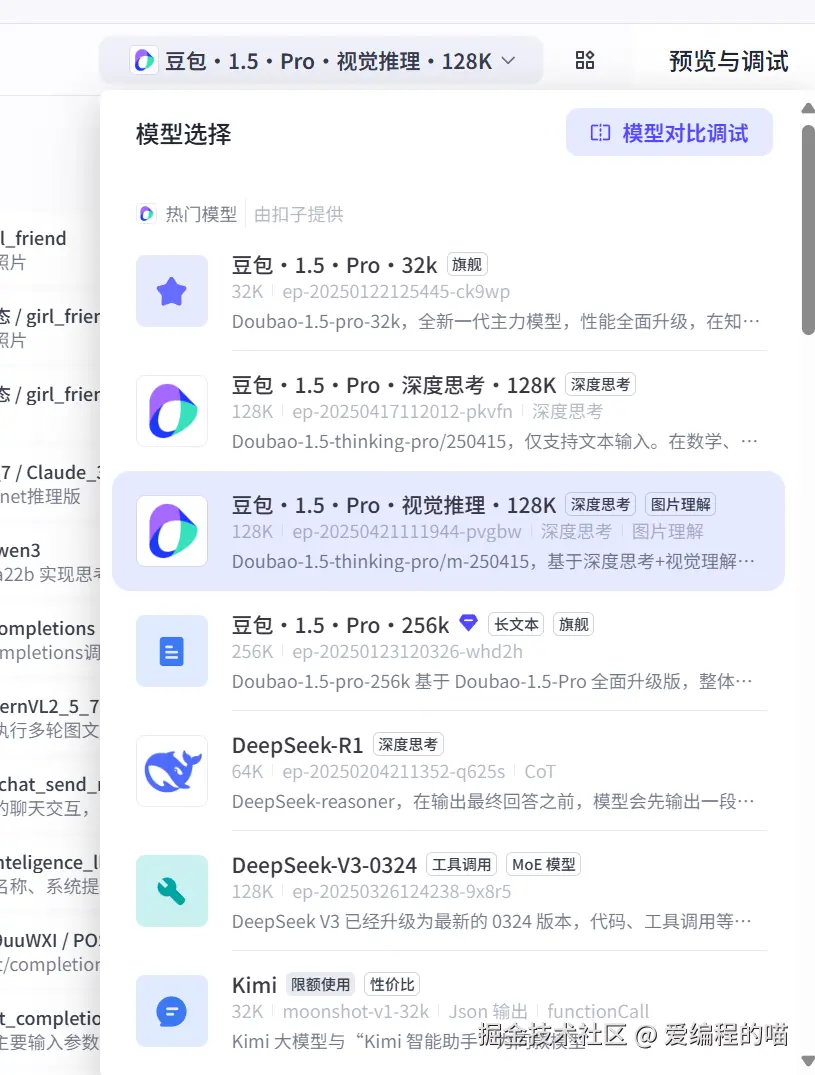The height and width of the screenshot is (1075, 815).
Task: Select 豆包 1.5 Pro 32k star icon
Action: tap(172, 291)
